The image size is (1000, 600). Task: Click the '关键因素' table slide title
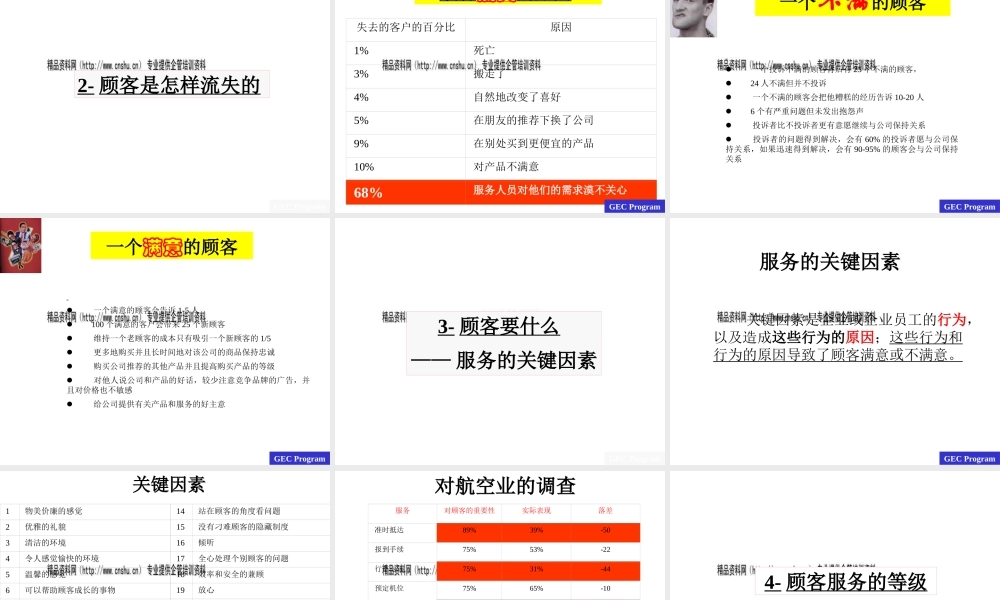168,485
